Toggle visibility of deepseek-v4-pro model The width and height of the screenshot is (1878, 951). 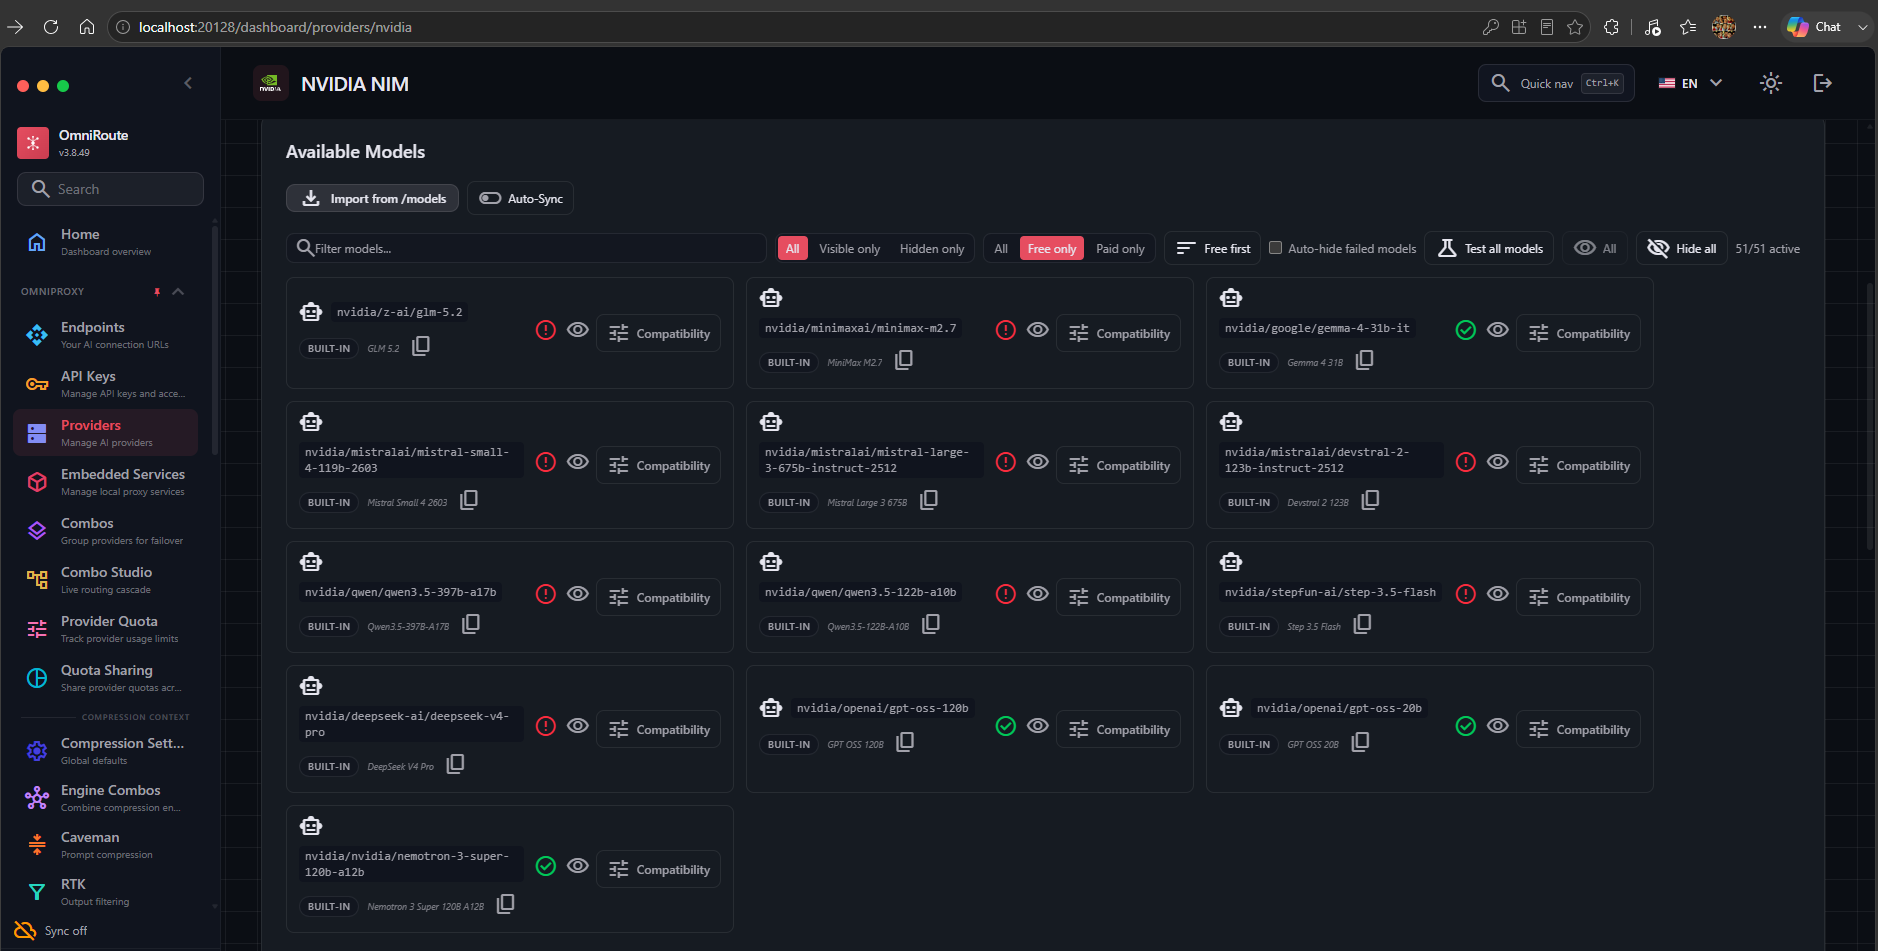(x=578, y=726)
